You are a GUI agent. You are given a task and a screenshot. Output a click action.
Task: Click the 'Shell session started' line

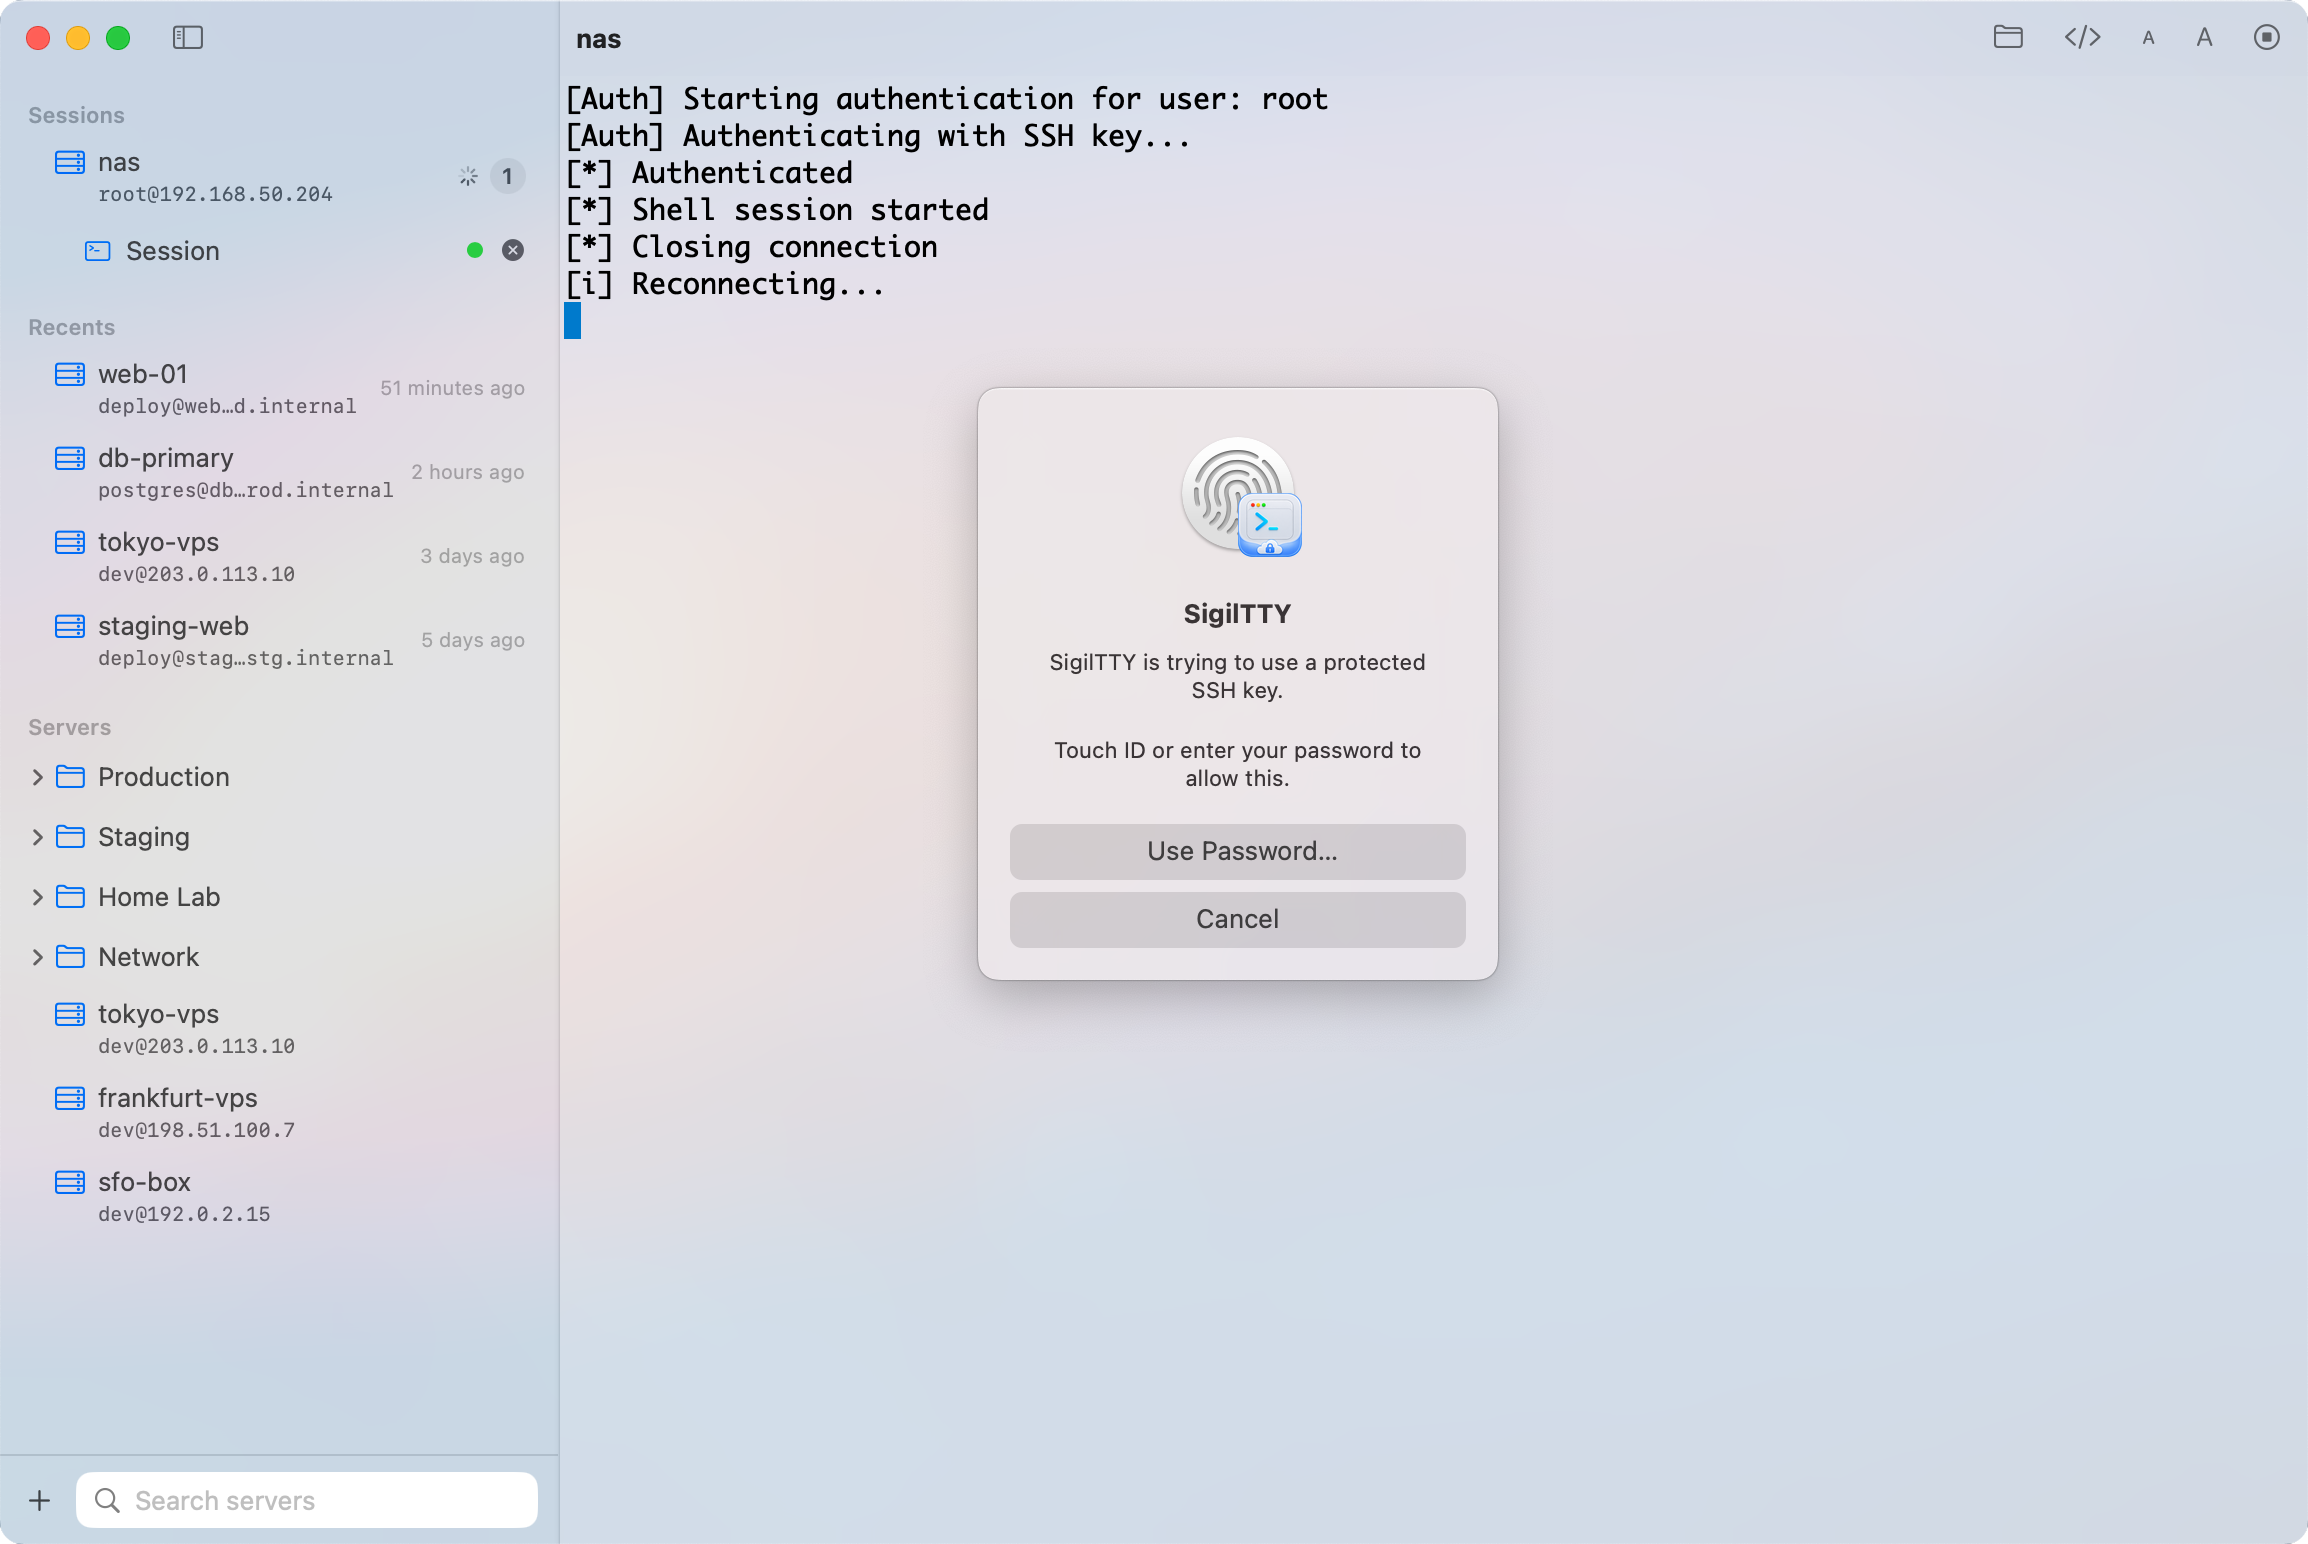coord(777,211)
